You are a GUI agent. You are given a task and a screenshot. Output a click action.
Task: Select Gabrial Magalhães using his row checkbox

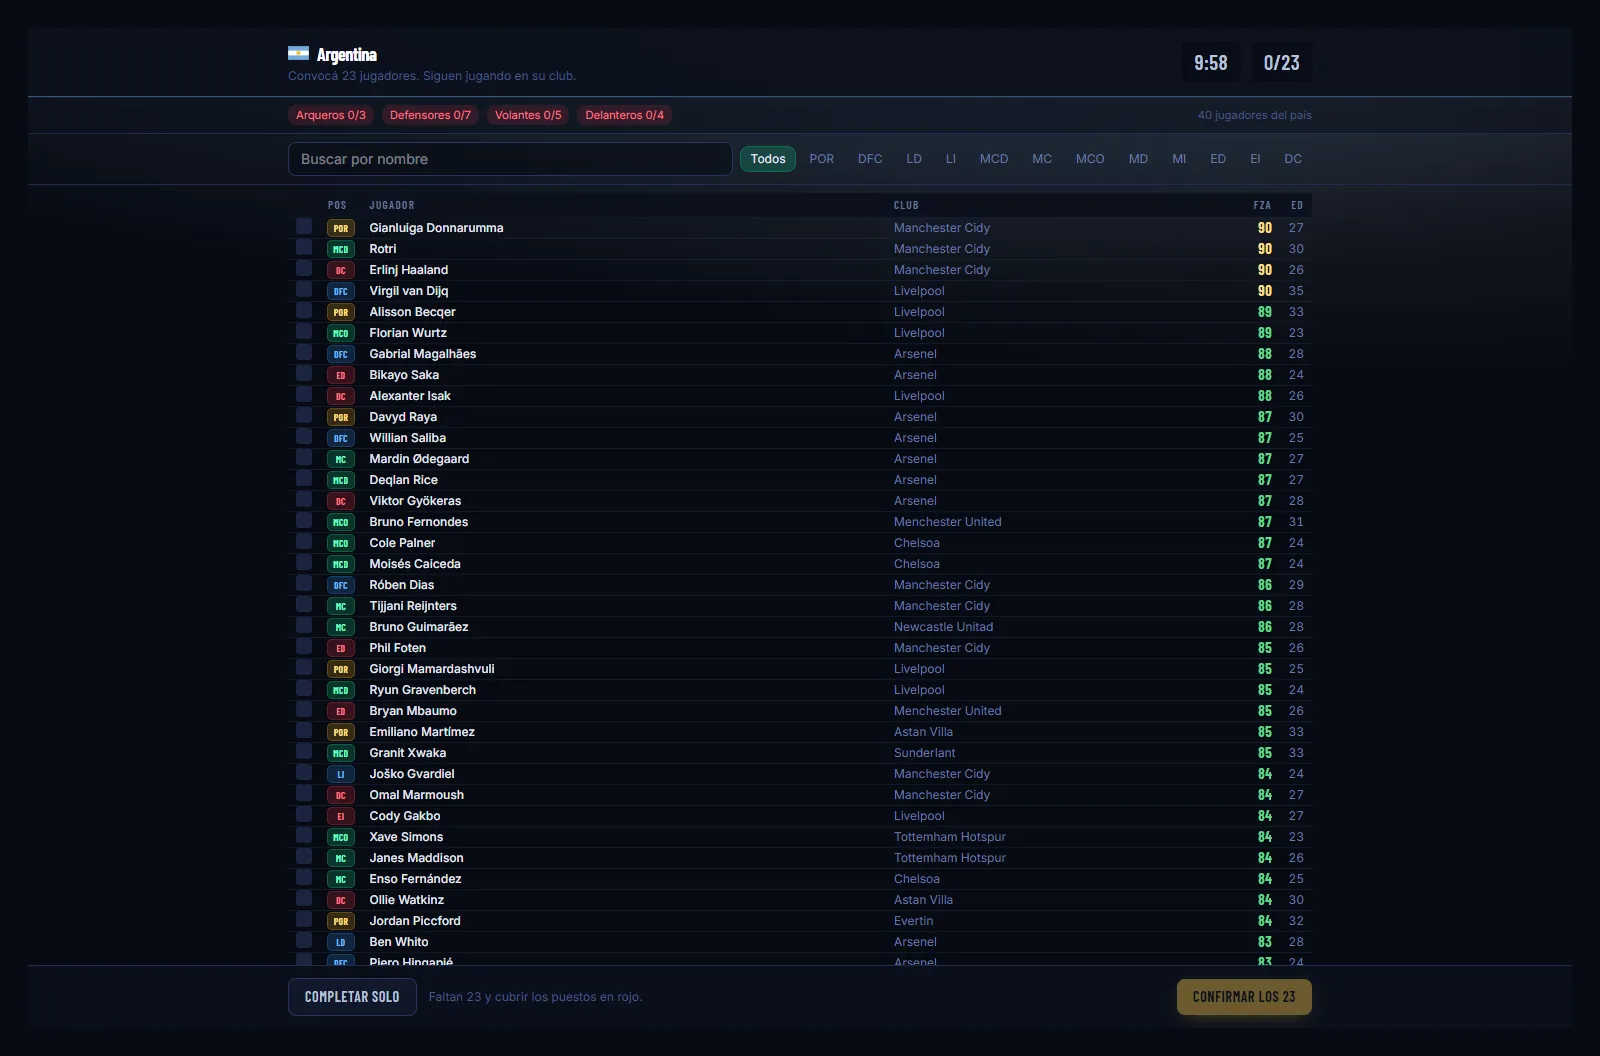(x=304, y=353)
